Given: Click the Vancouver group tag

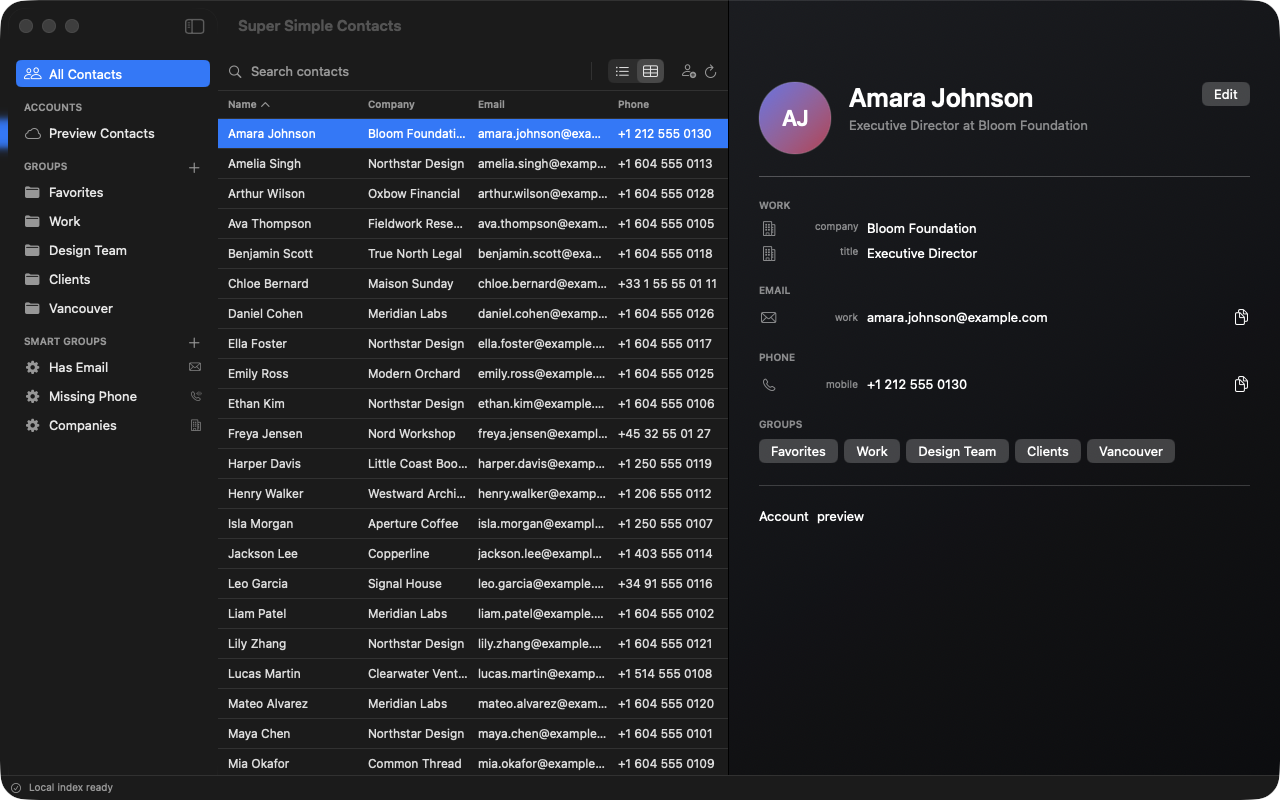Looking at the screenshot, I should point(1131,451).
